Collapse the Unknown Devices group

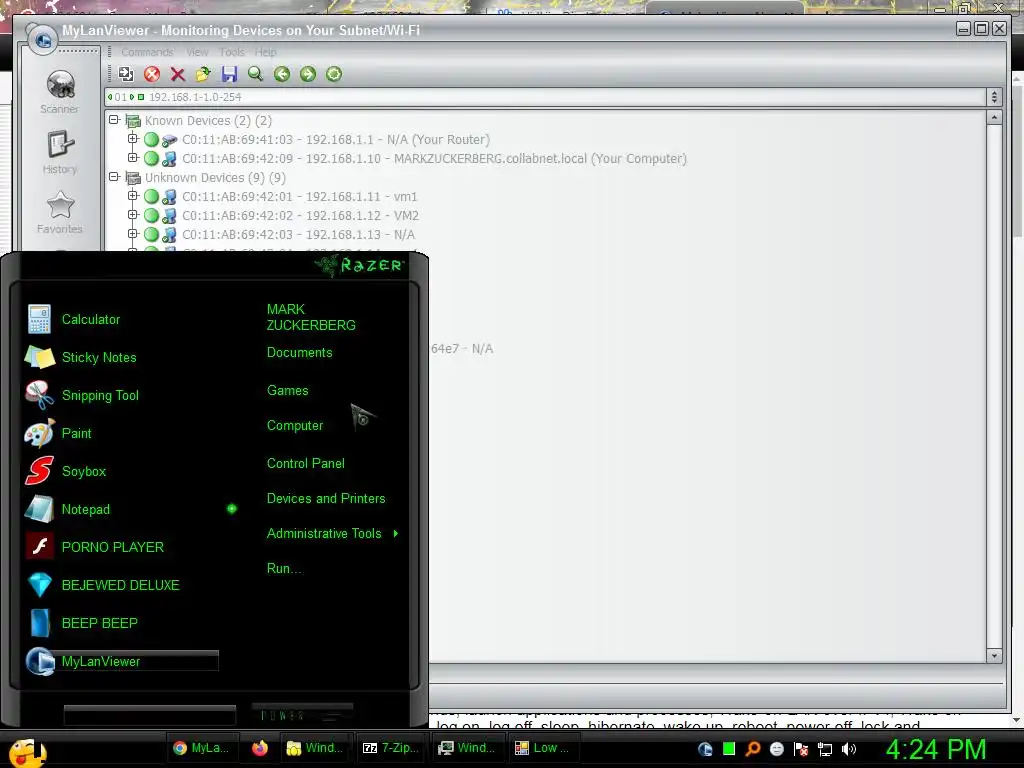click(x=114, y=176)
